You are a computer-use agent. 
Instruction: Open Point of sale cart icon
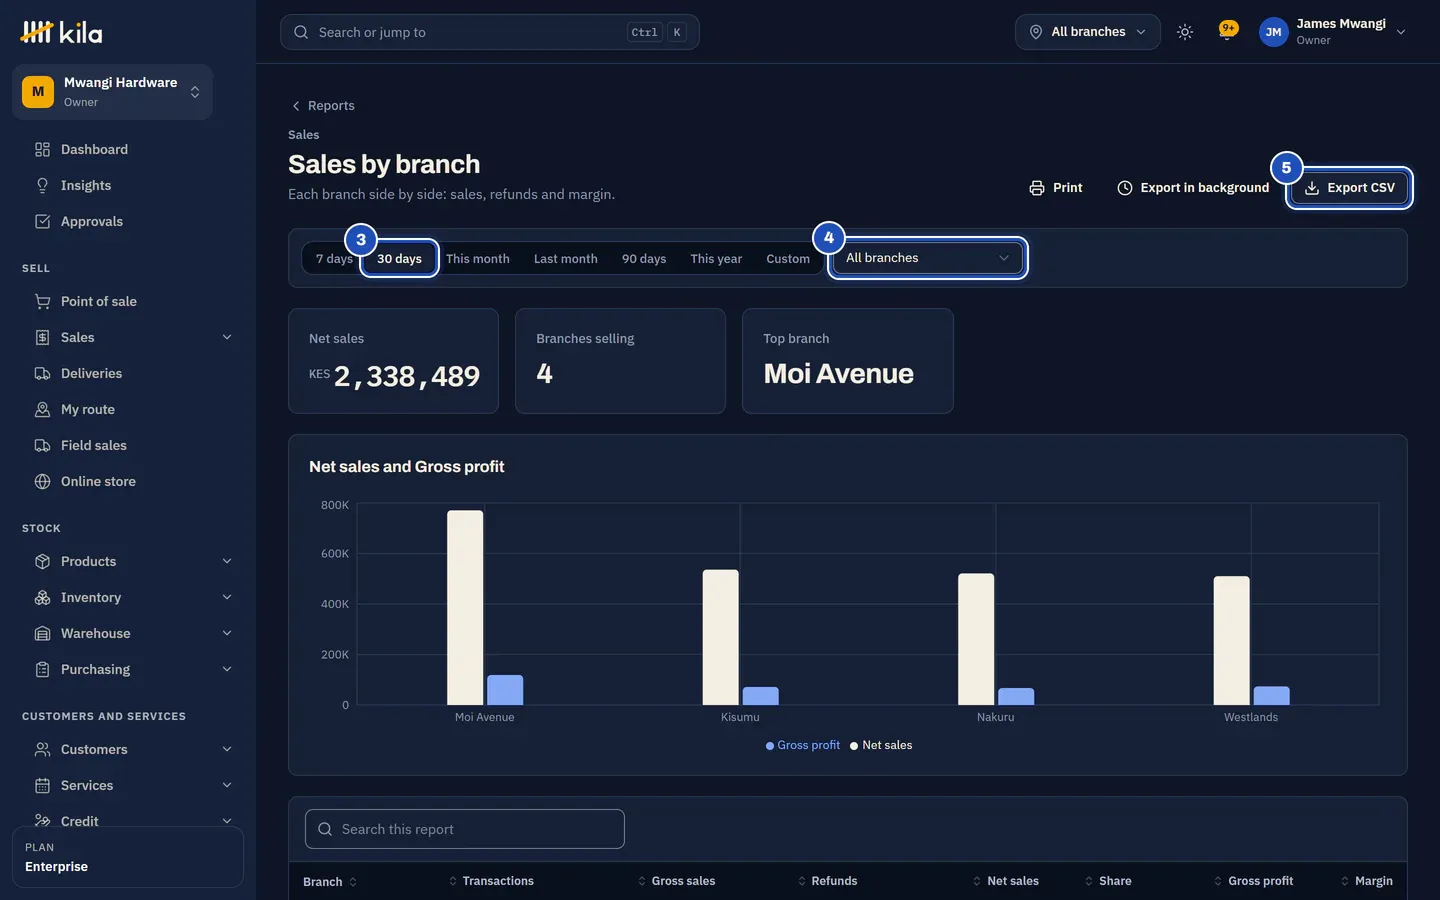pyautogui.click(x=42, y=301)
